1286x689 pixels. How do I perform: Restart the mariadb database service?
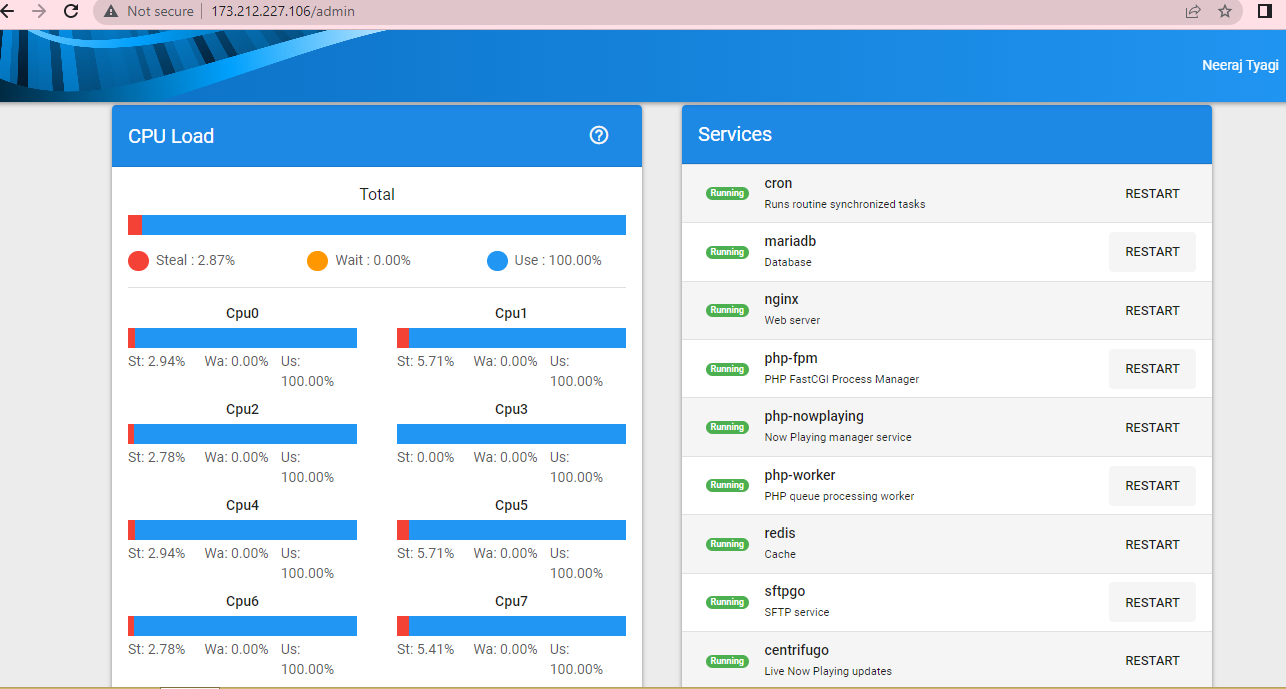point(1152,251)
